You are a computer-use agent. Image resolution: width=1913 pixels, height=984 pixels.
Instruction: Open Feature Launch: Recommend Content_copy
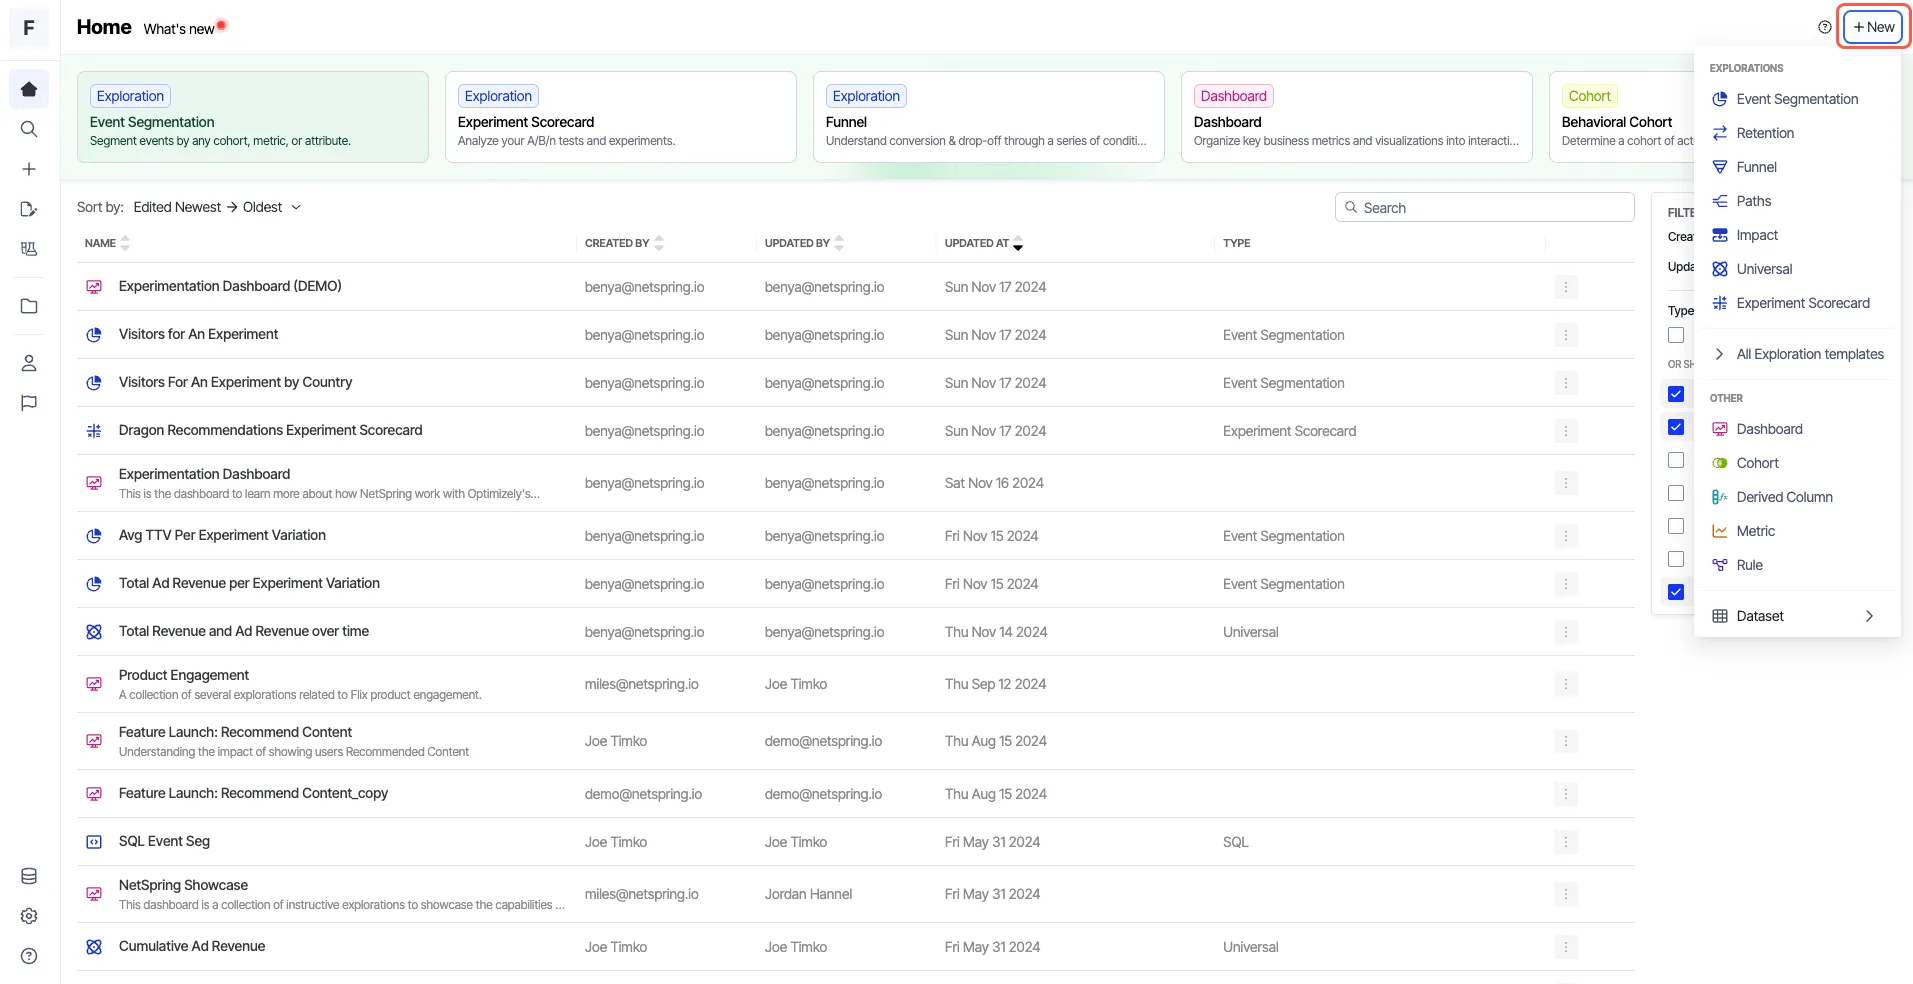pyautogui.click(x=253, y=793)
